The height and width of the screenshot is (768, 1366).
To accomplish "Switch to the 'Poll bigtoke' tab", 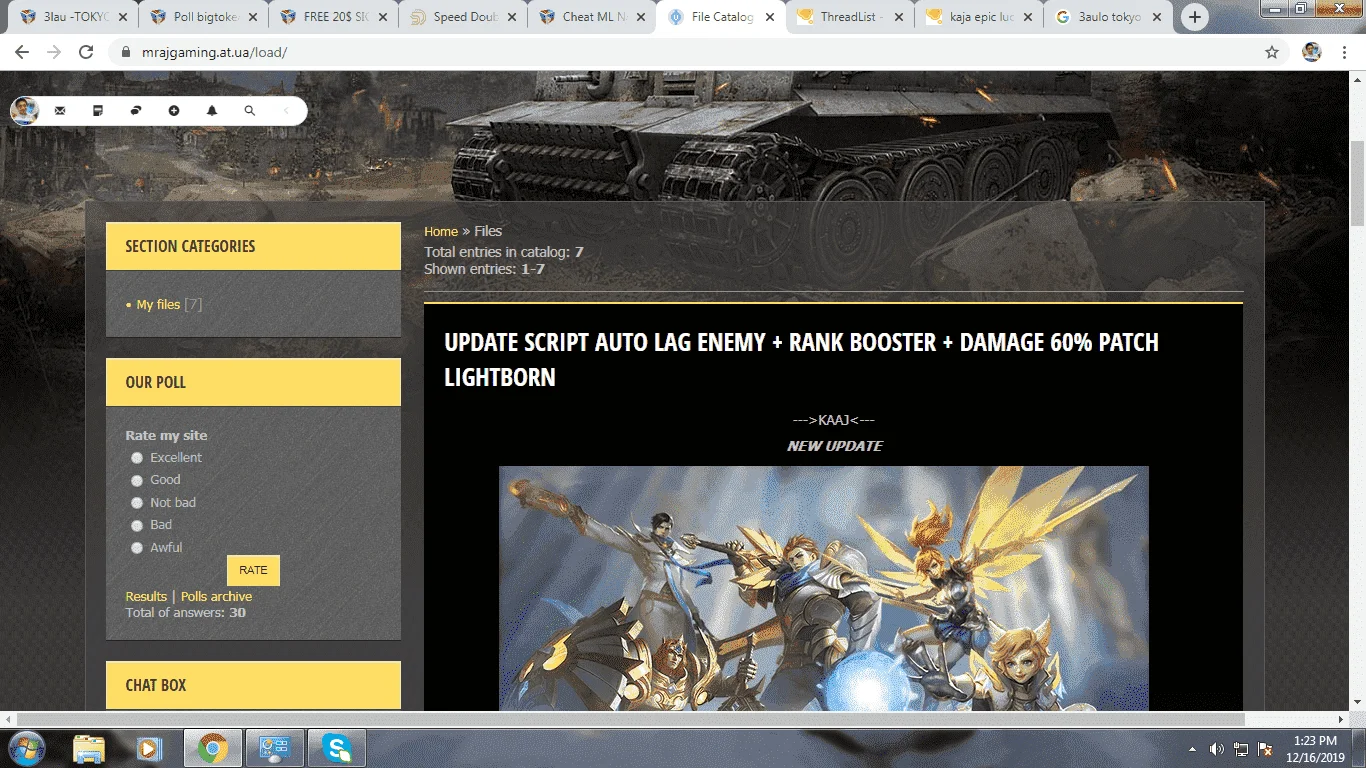I will [202, 17].
